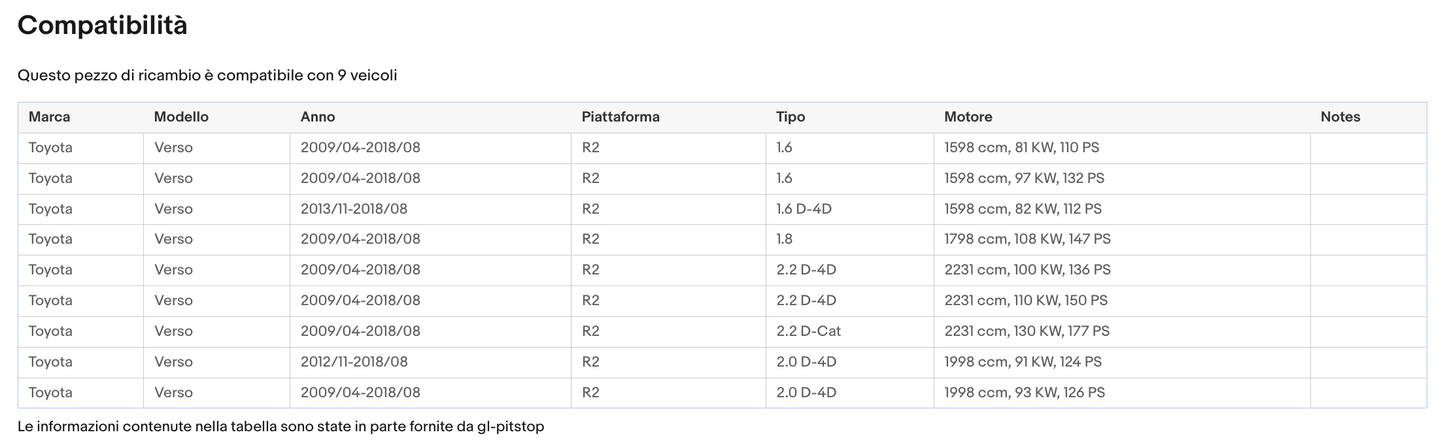Select the 2231 ccm, 130 KW, 177 PS cell

[x=1026, y=331]
